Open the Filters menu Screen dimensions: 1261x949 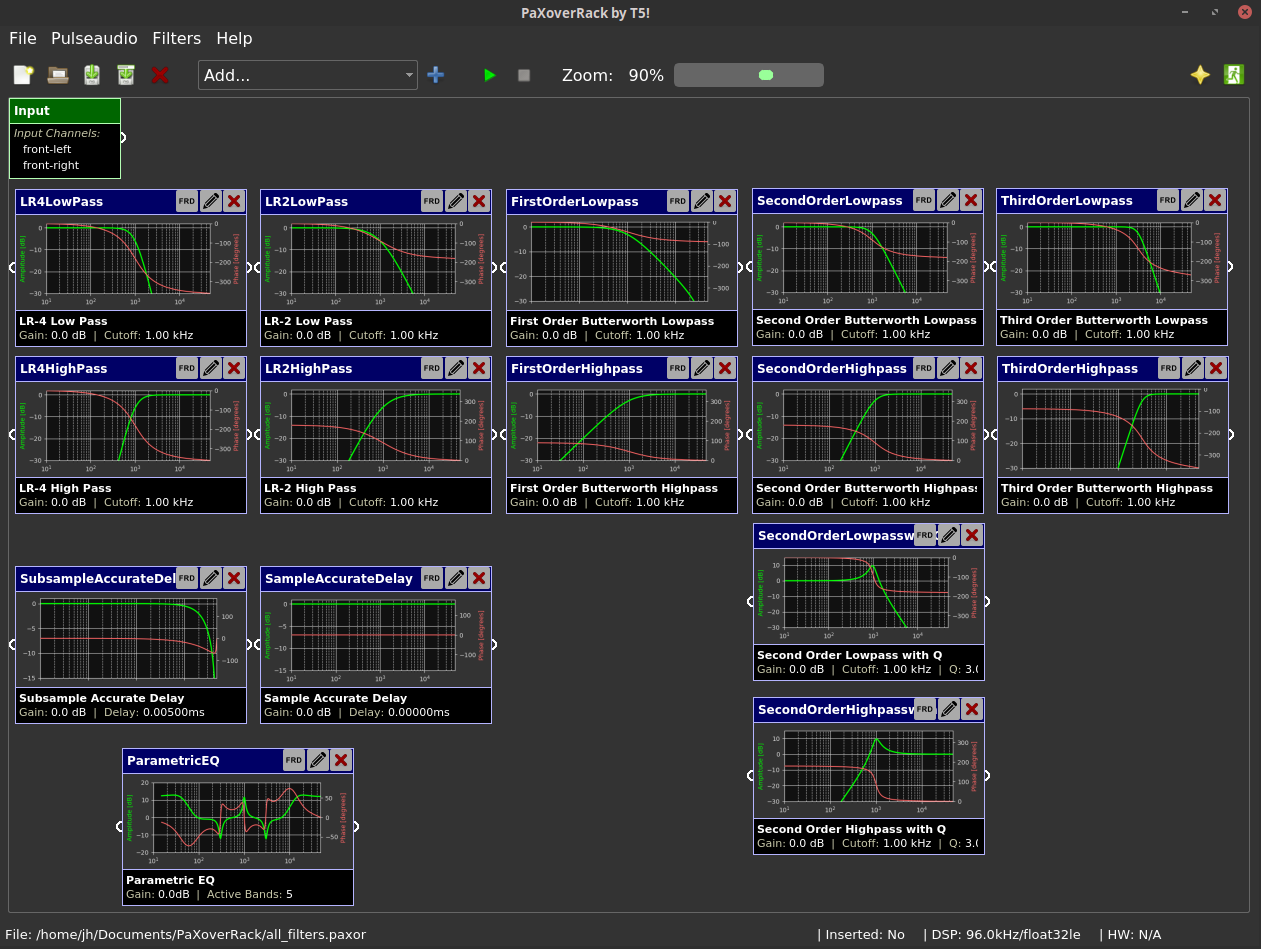tap(176, 38)
